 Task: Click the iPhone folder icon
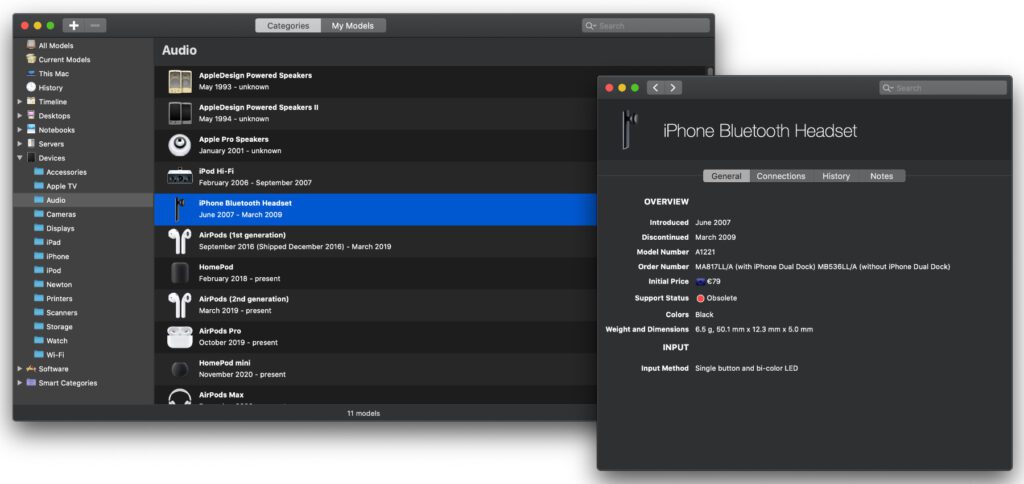[39, 257]
